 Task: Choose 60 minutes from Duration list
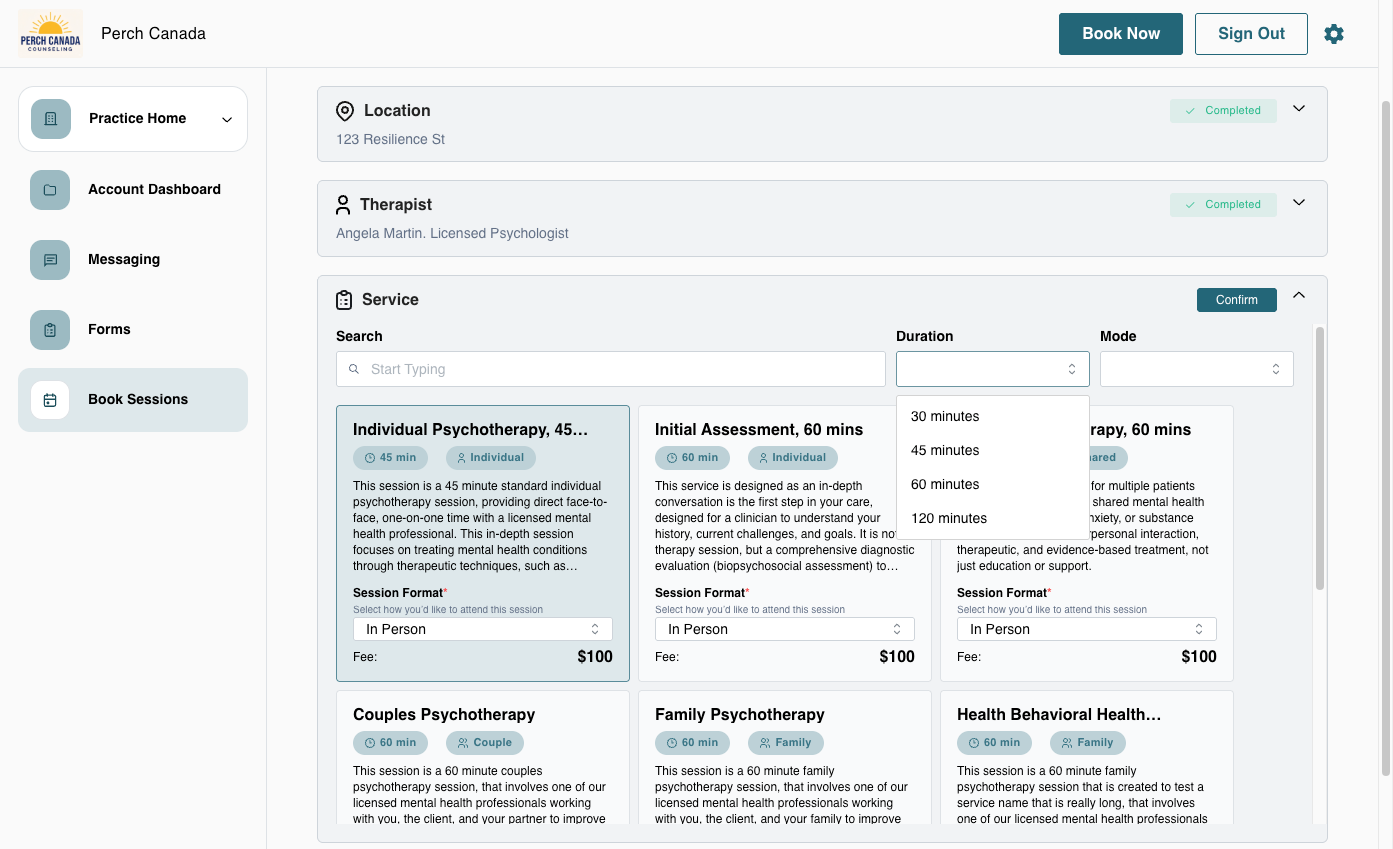click(993, 485)
